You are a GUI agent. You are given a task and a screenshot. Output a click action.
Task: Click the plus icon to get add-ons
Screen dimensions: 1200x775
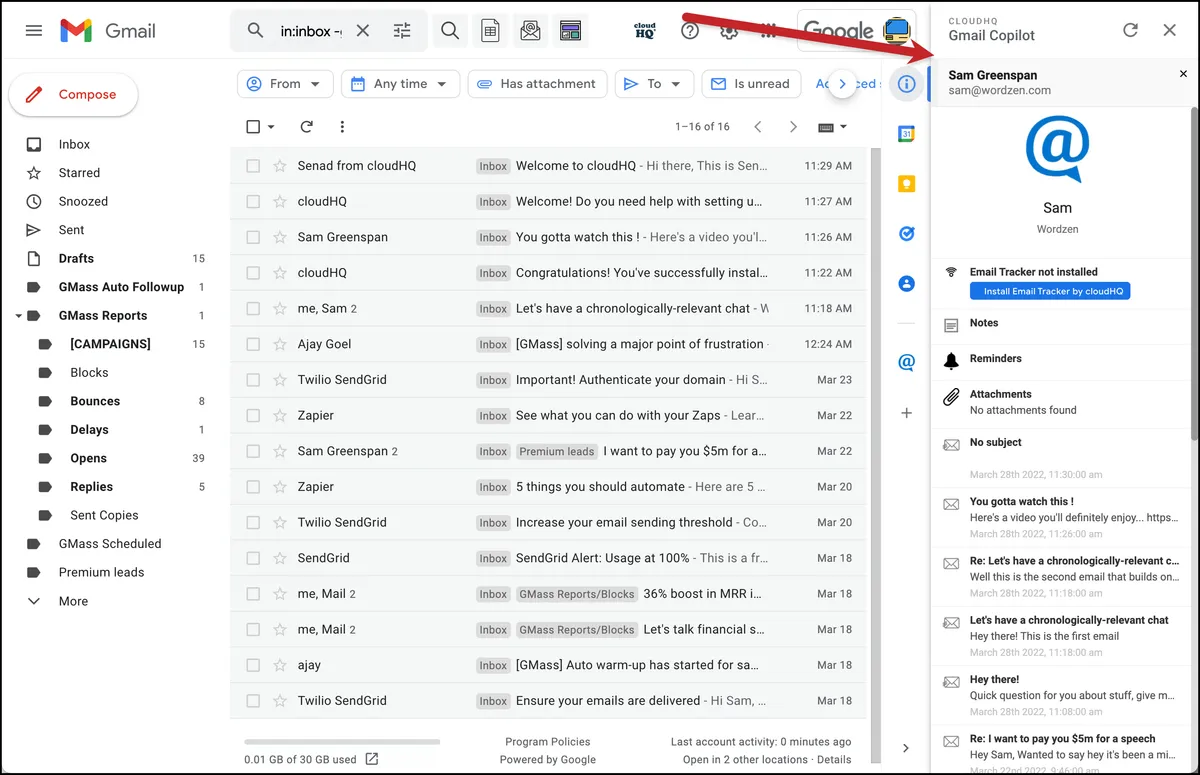click(907, 412)
